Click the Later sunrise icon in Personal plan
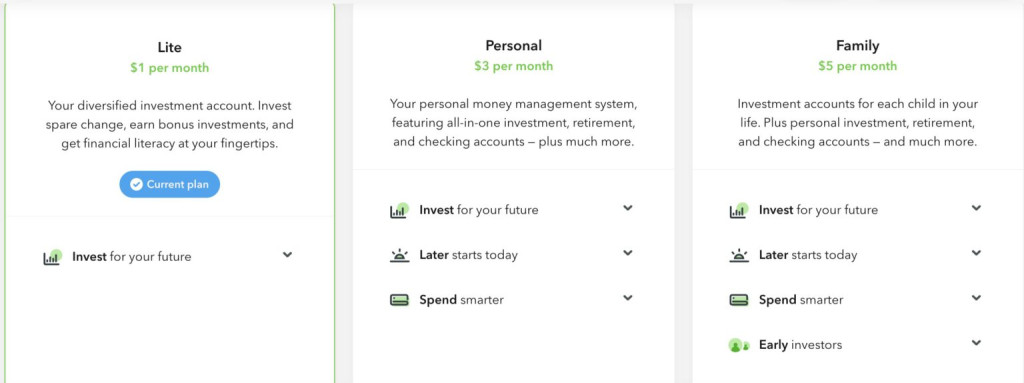1024x383 pixels. (x=399, y=255)
